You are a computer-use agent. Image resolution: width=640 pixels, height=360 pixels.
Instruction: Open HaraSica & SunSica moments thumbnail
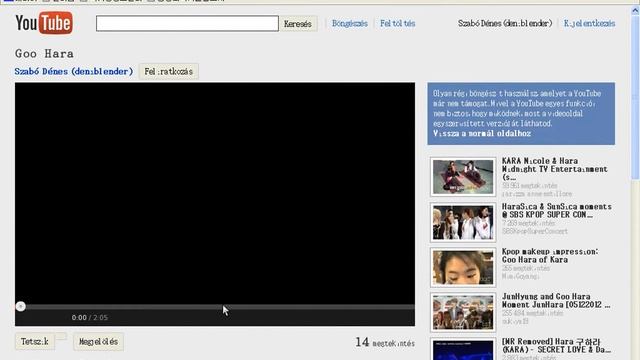point(463,222)
